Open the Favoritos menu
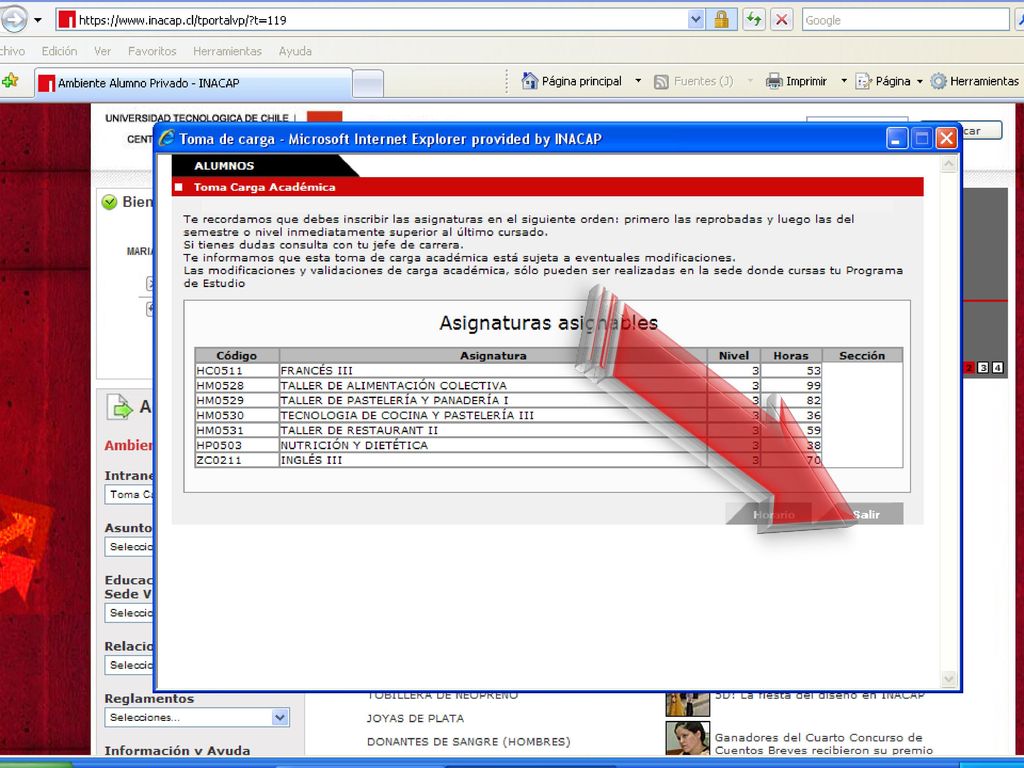Viewport: 1024px width, 768px height. click(152, 51)
